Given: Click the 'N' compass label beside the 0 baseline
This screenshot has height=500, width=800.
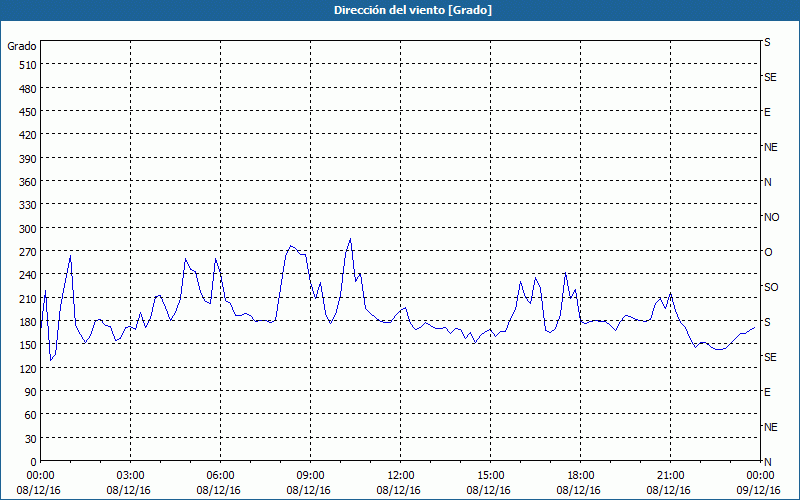Looking at the screenshot, I should coord(767,462).
